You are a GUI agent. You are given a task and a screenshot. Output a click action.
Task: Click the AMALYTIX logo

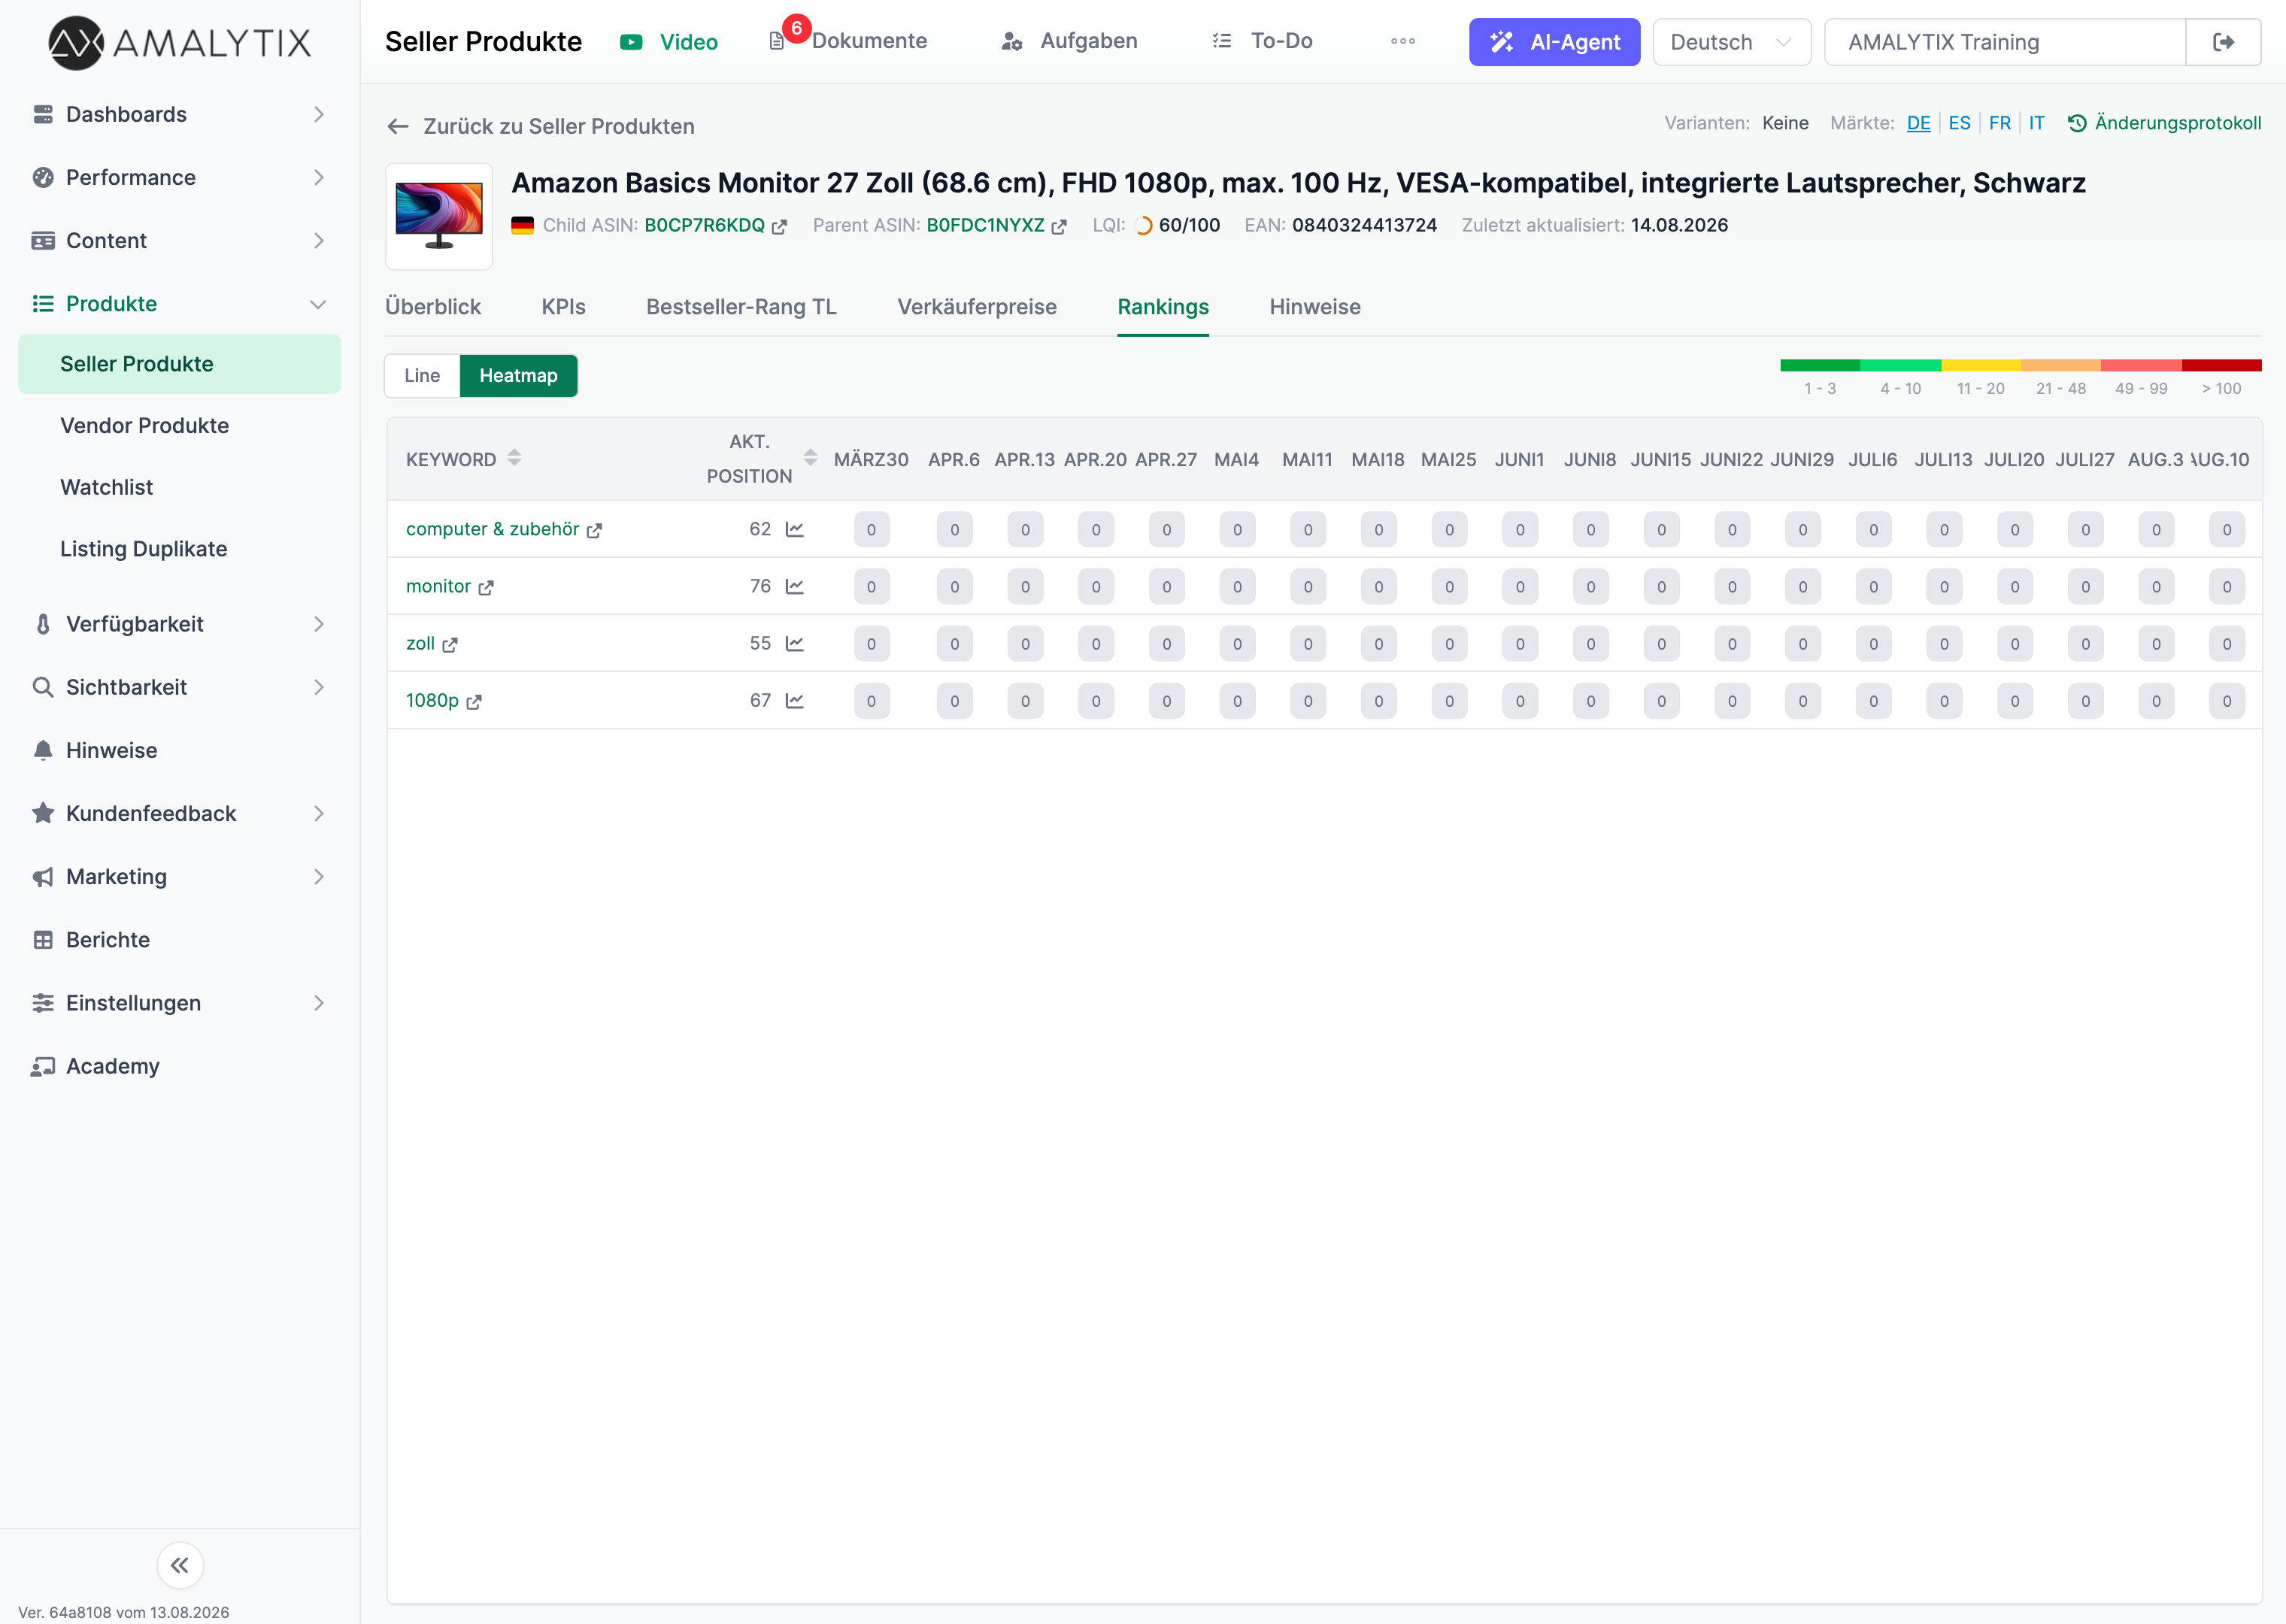(180, 42)
